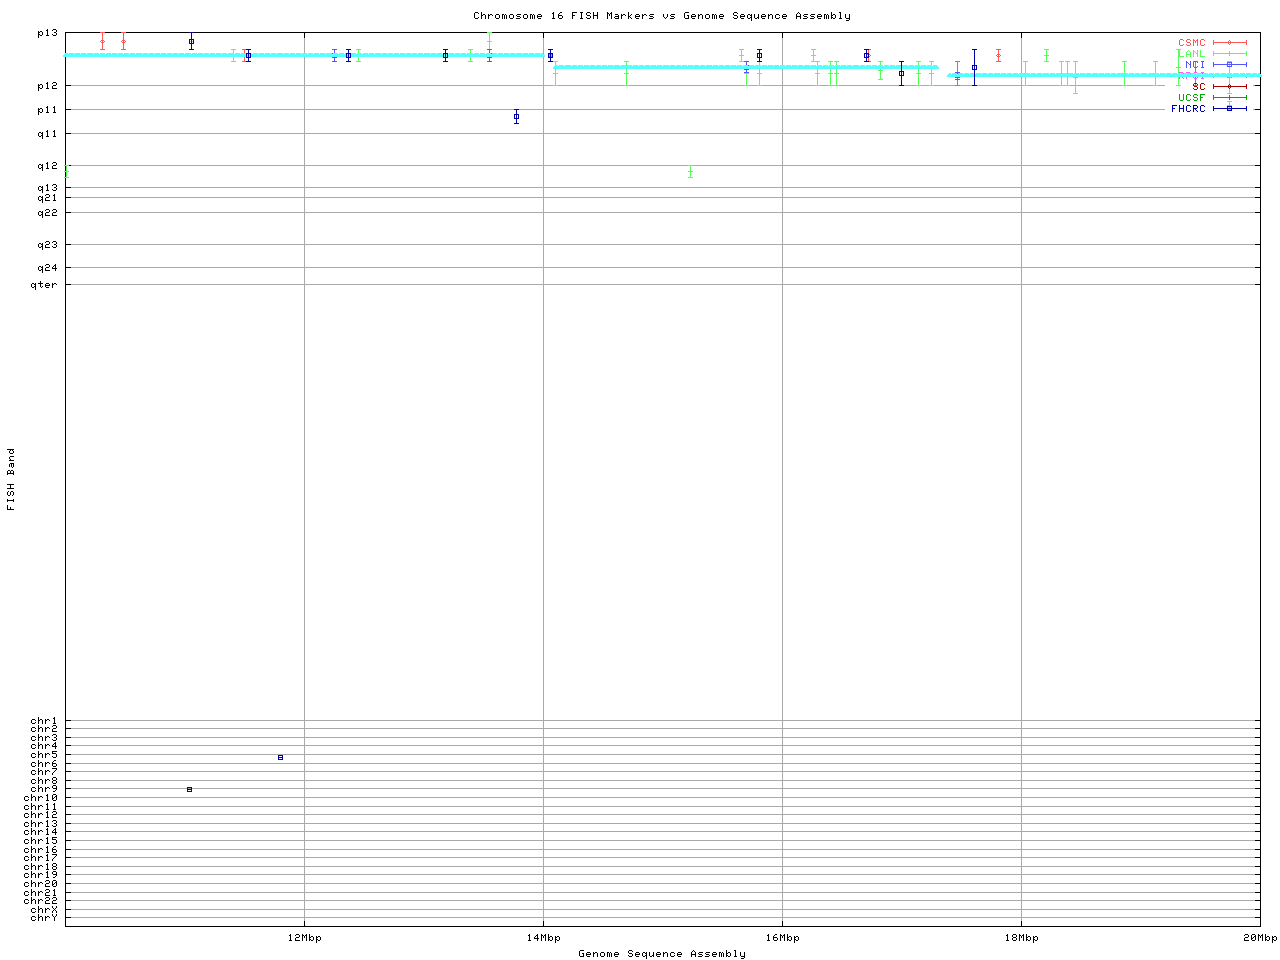Click the UCSF legend line sample
The width and height of the screenshot is (1280, 960).
[1230, 98]
